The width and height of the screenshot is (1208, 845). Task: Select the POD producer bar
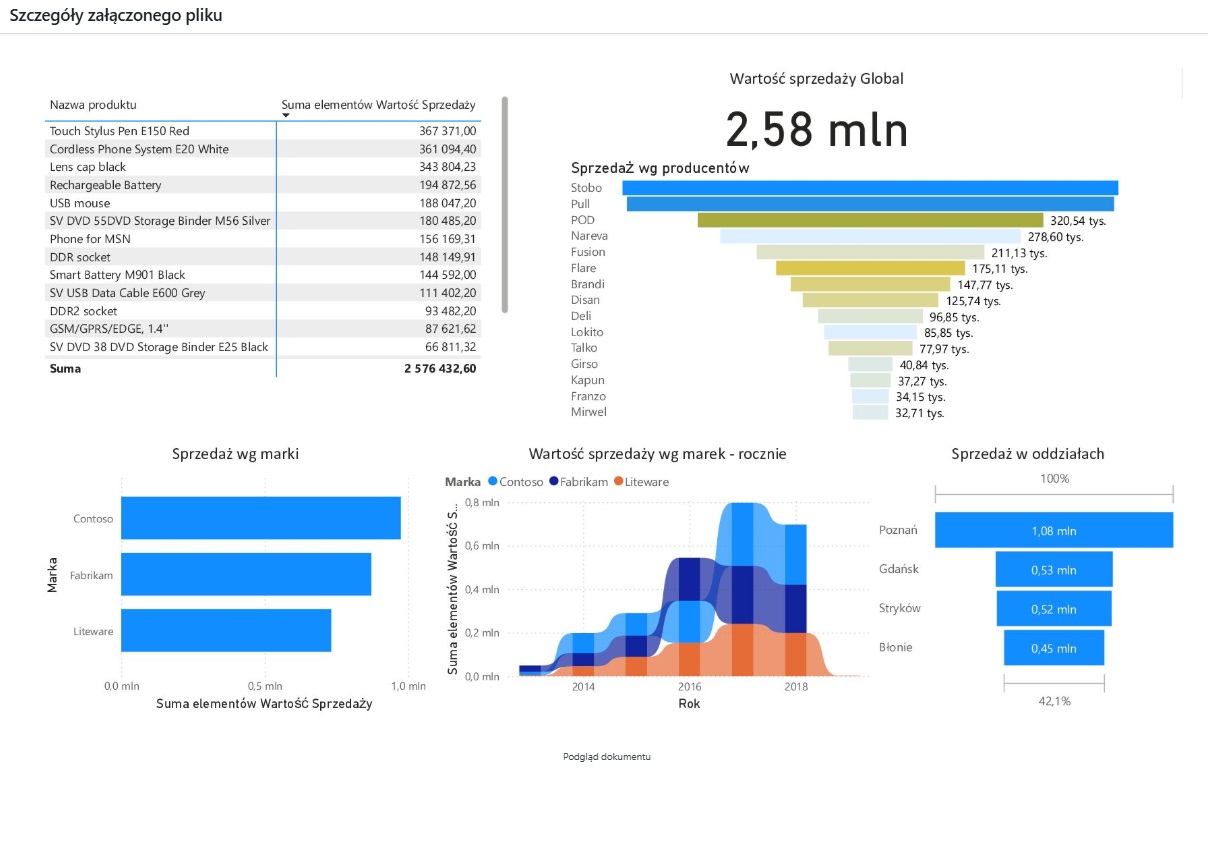(x=870, y=220)
